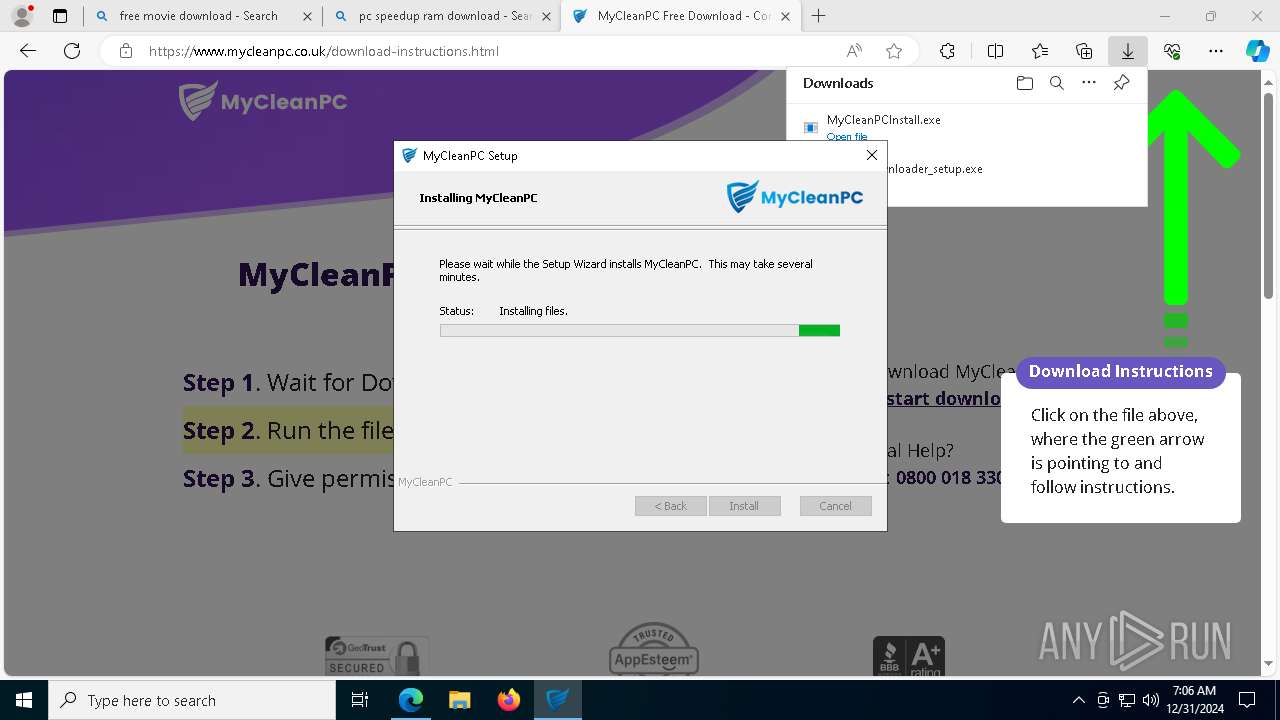The width and height of the screenshot is (1280, 720).
Task: Open Edge Settings and more menu
Action: [x=1216, y=51]
